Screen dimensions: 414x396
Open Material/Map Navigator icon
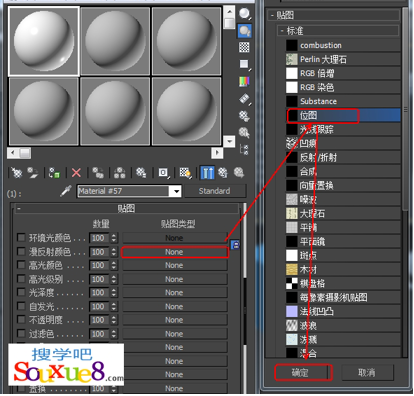245,150
